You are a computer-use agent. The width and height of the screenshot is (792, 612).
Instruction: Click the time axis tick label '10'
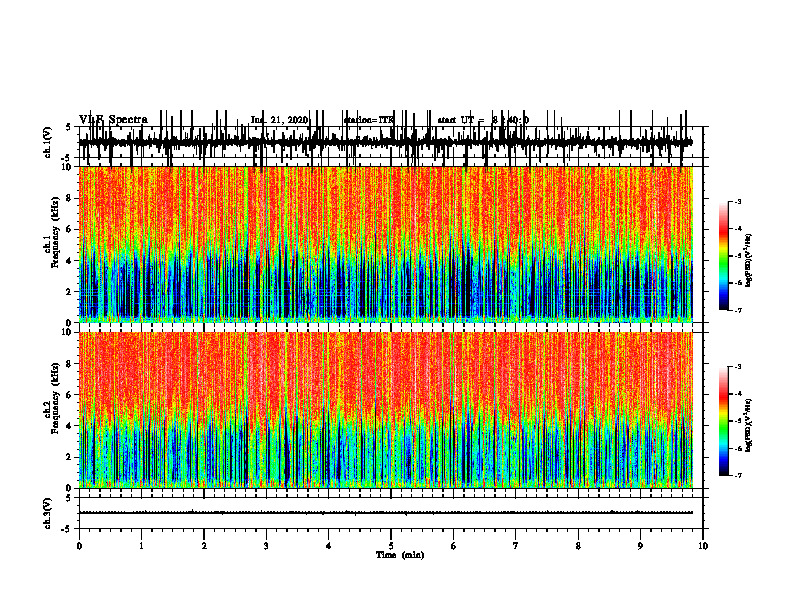pos(703,546)
